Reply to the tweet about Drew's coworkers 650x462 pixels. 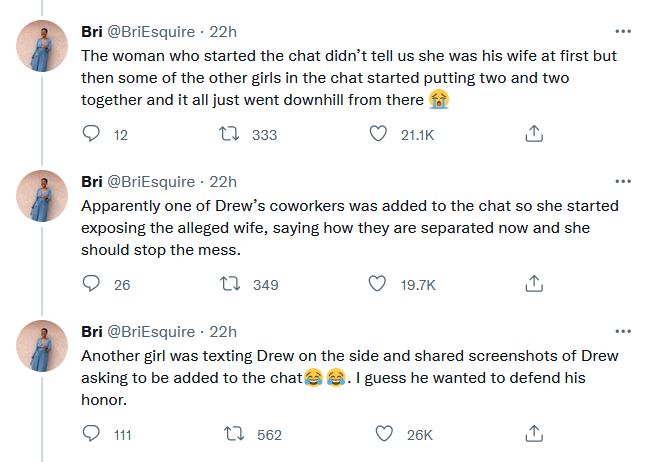[90, 284]
